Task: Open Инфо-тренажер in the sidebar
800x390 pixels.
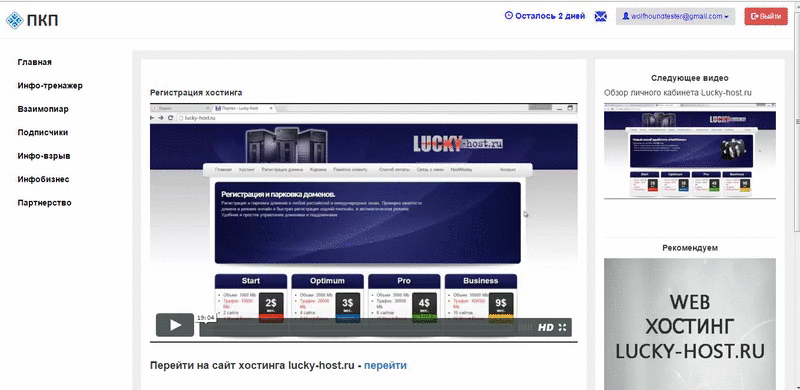Action: pos(50,86)
